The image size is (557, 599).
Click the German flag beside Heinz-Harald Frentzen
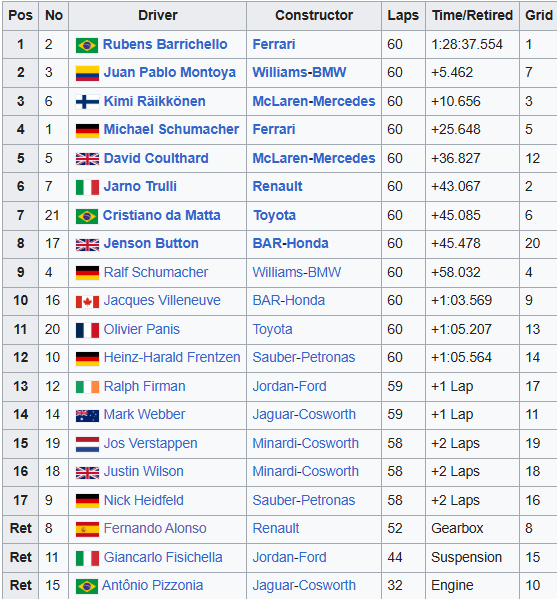(x=87, y=358)
